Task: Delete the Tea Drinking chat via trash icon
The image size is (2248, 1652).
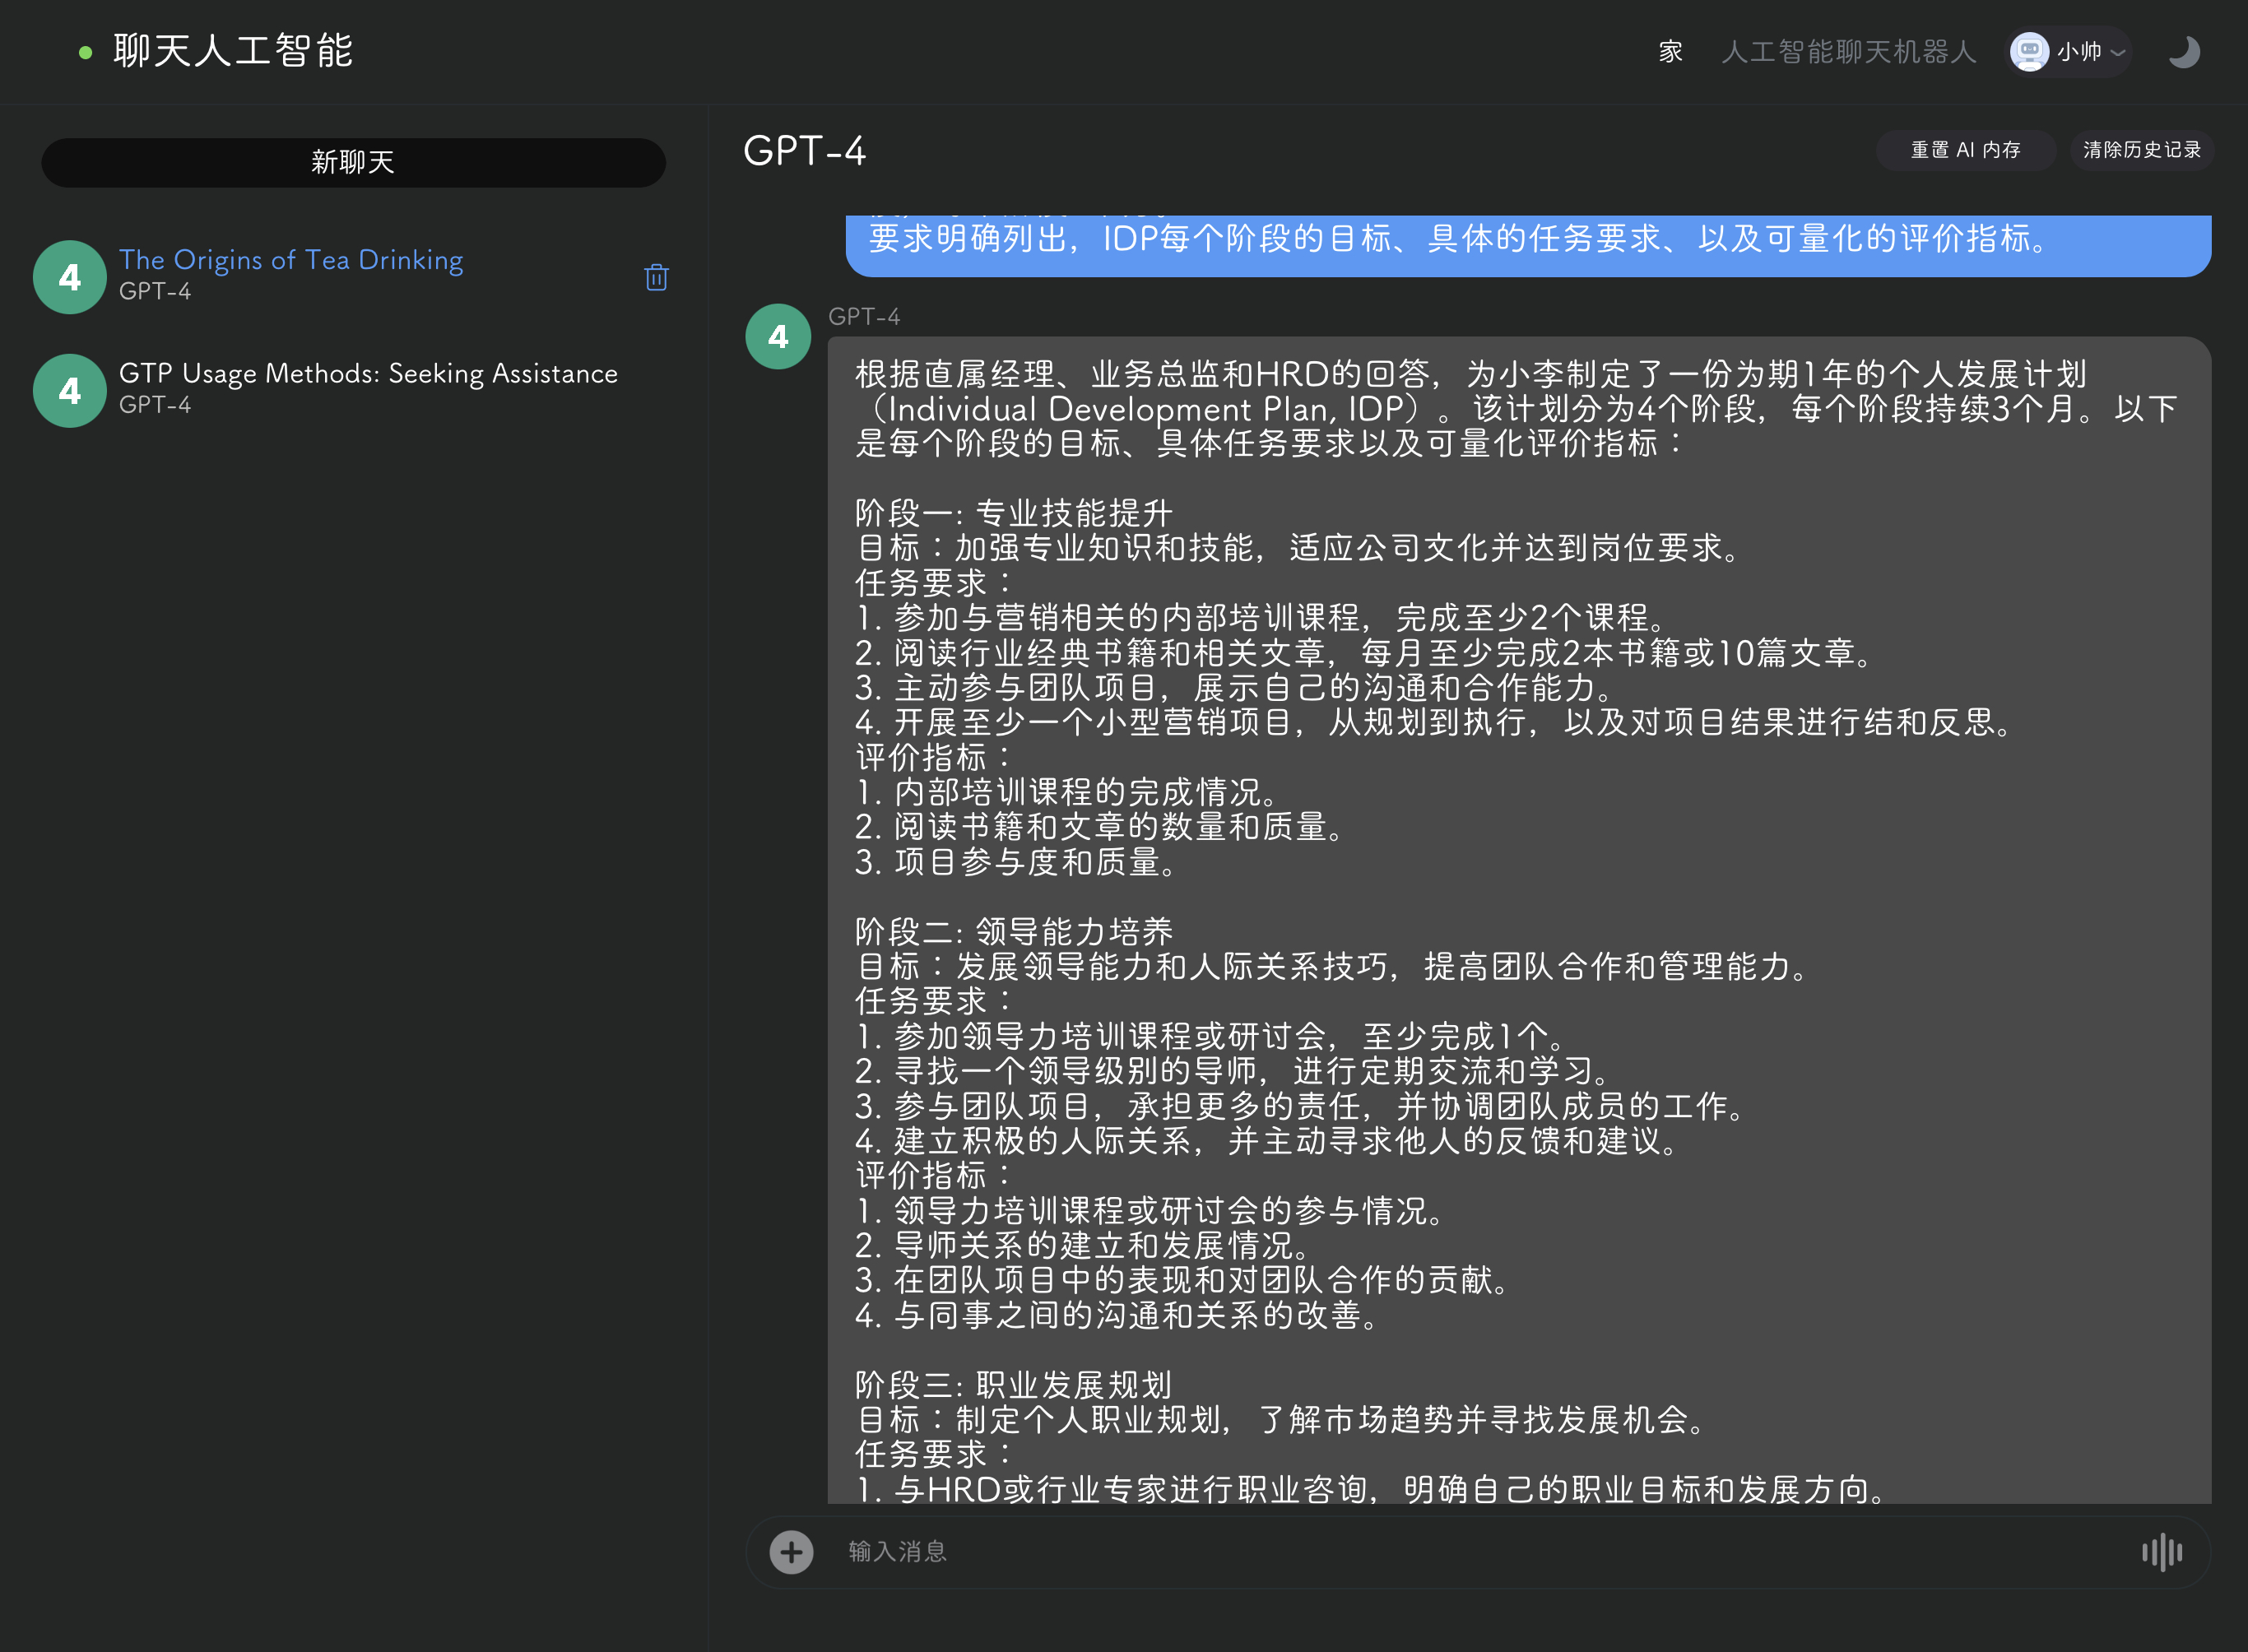Action: tap(656, 277)
